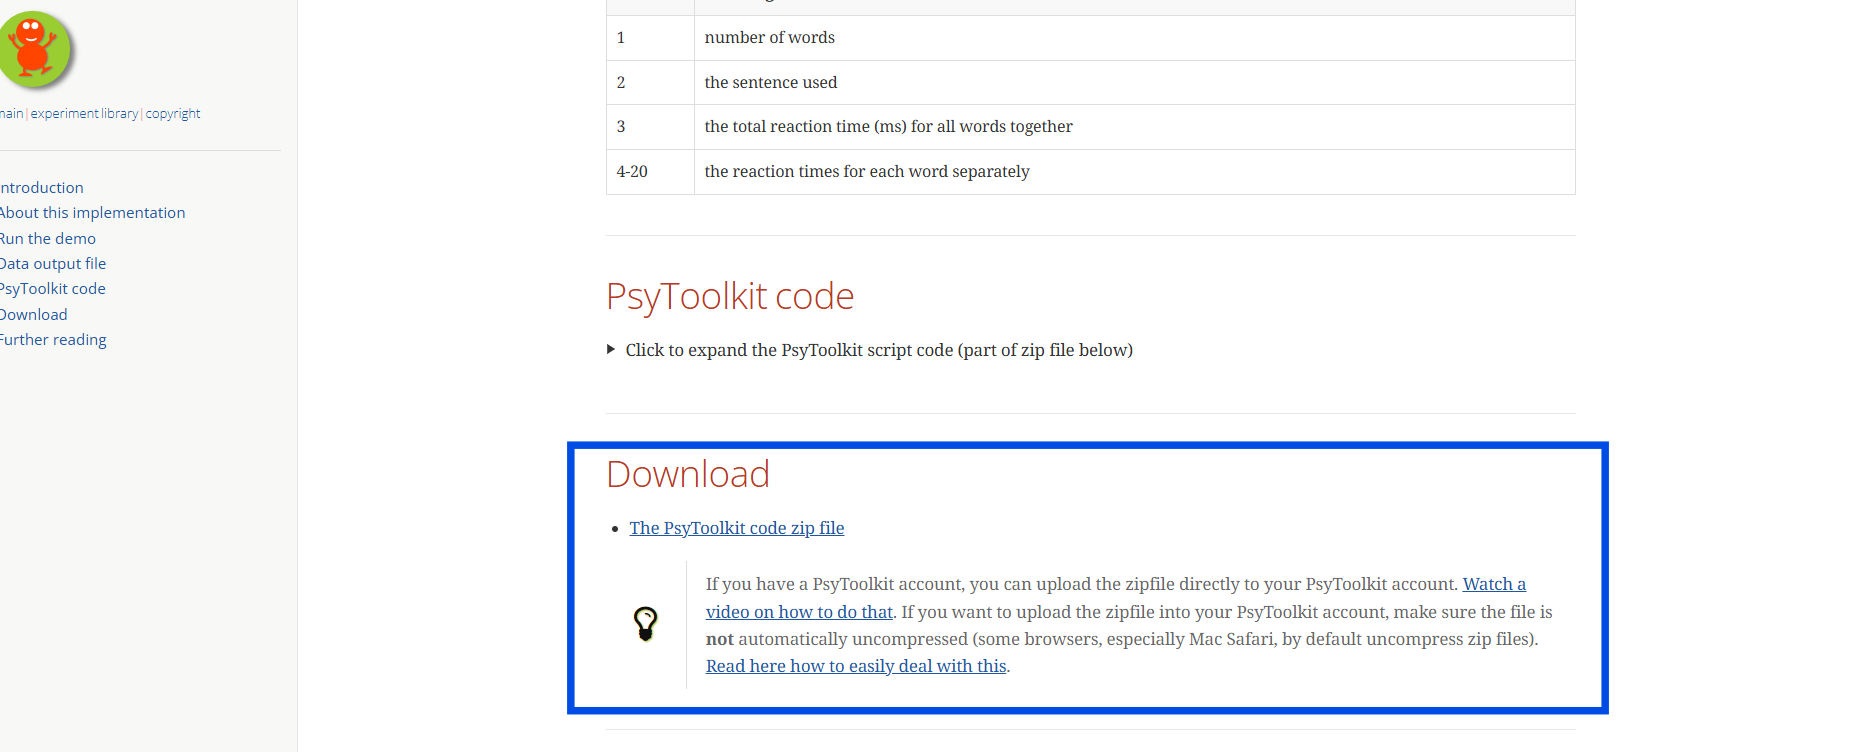This screenshot has width=1851, height=752.
Task: Click the lightbulb tip icon
Action: pyautogui.click(x=646, y=623)
